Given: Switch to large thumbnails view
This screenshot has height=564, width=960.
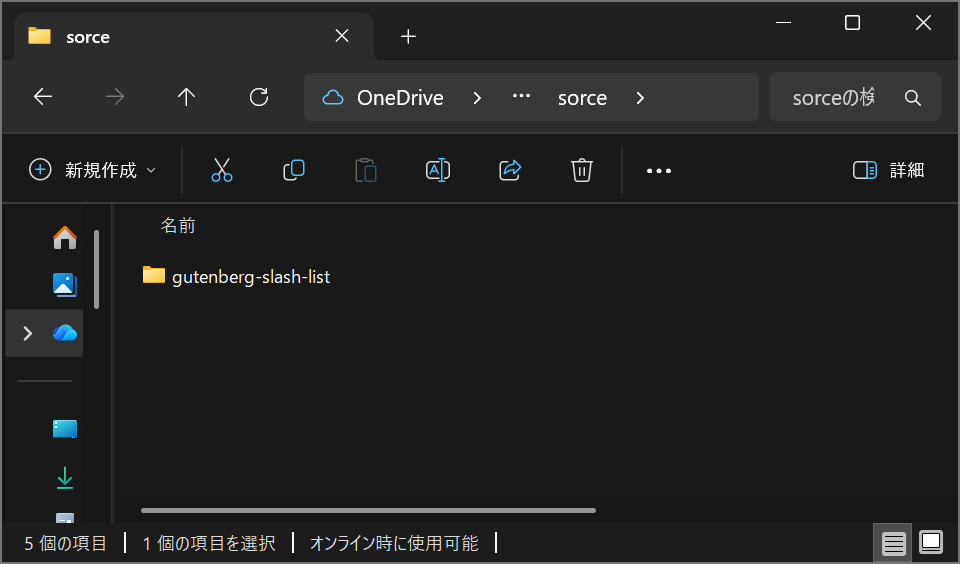Looking at the screenshot, I should (x=931, y=543).
